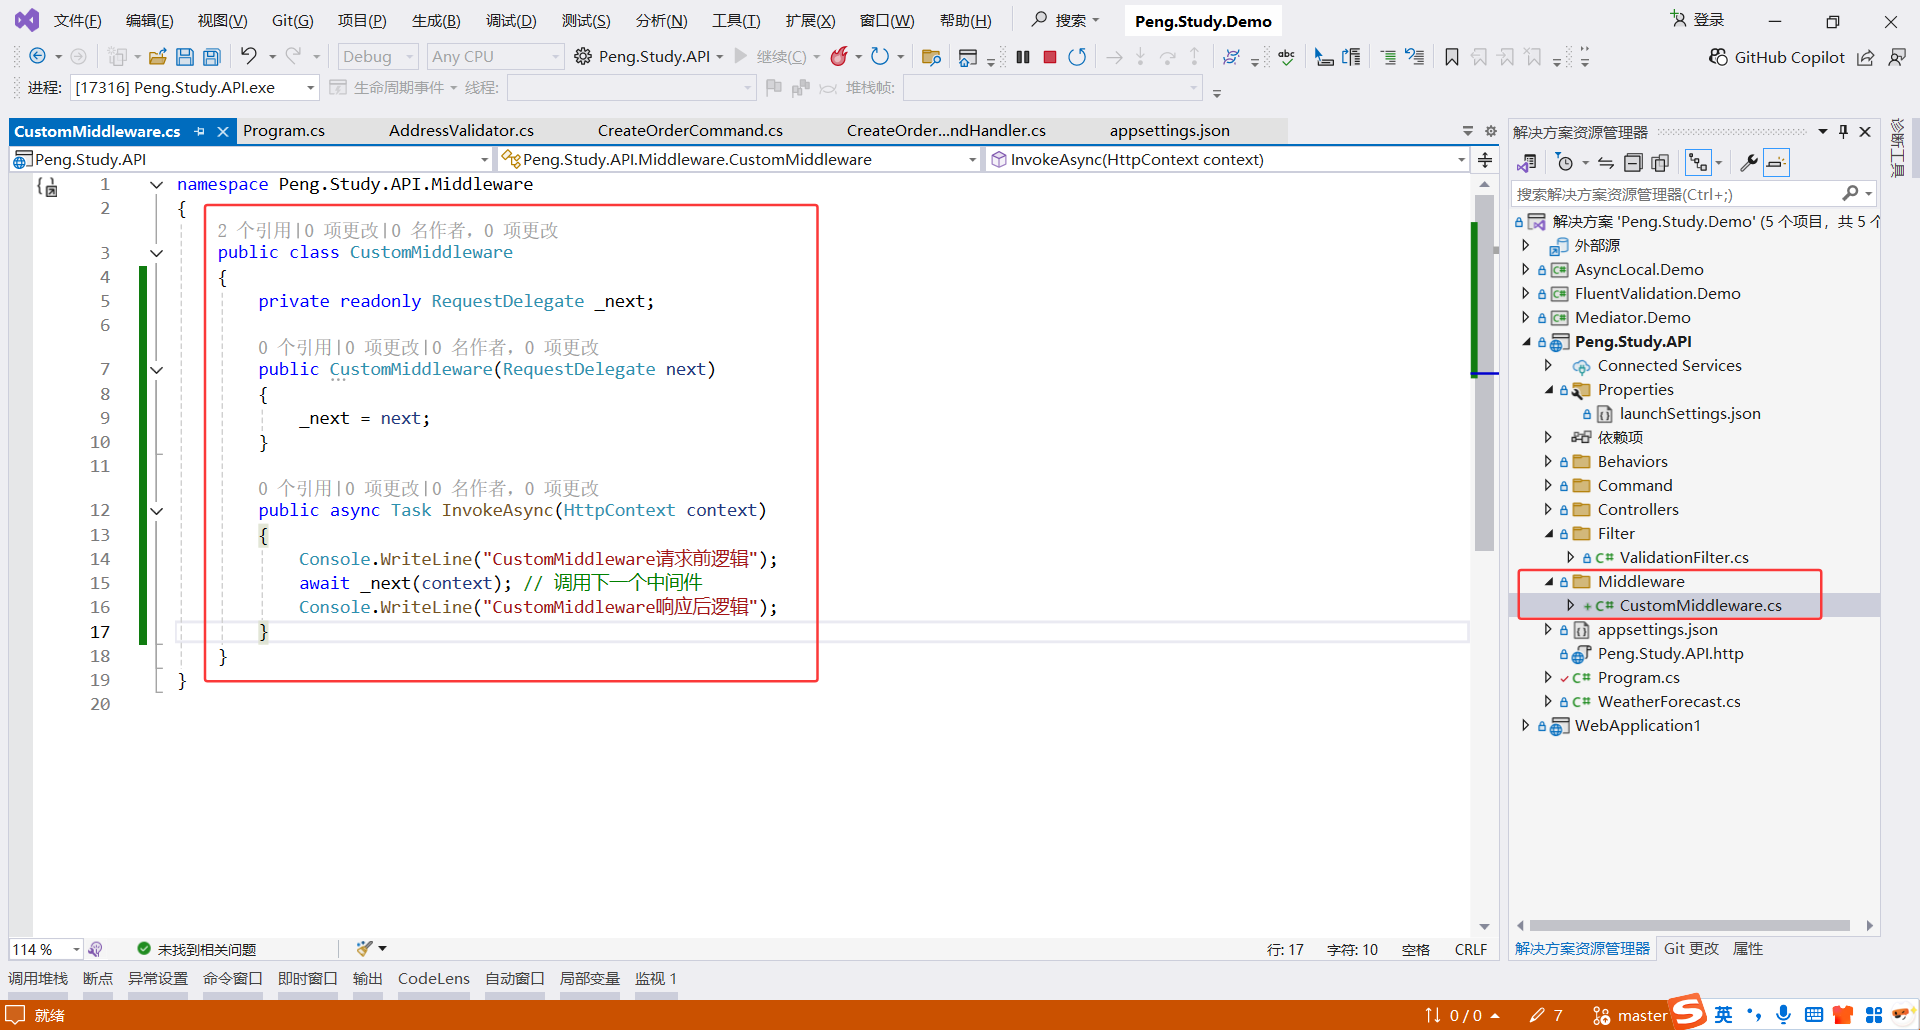Image resolution: width=1920 pixels, height=1030 pixels.
Task: Toggle the file nesting button
Action: pos(1698,163)
